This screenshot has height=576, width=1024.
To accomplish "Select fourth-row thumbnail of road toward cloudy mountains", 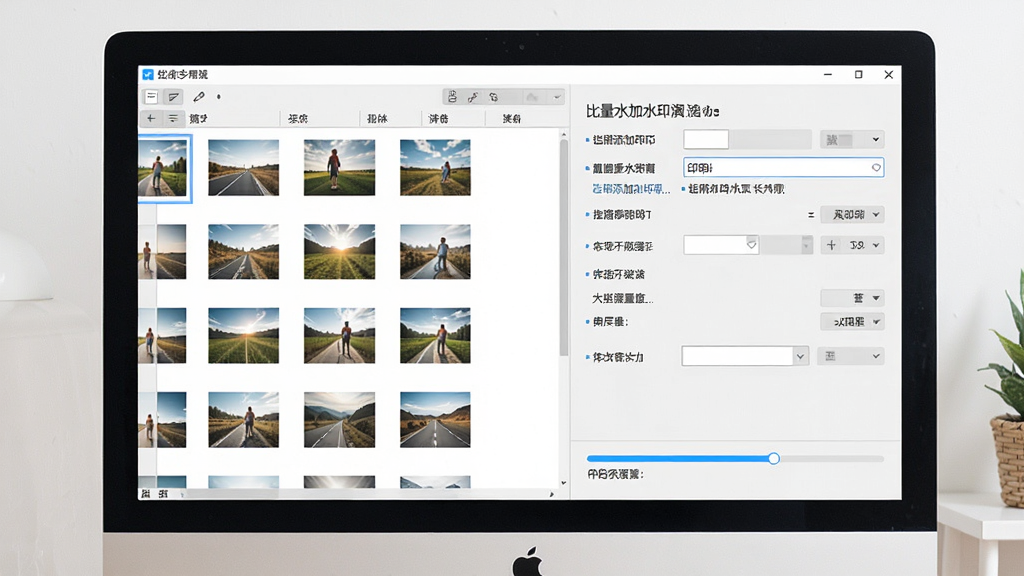I will click(340, 419).
